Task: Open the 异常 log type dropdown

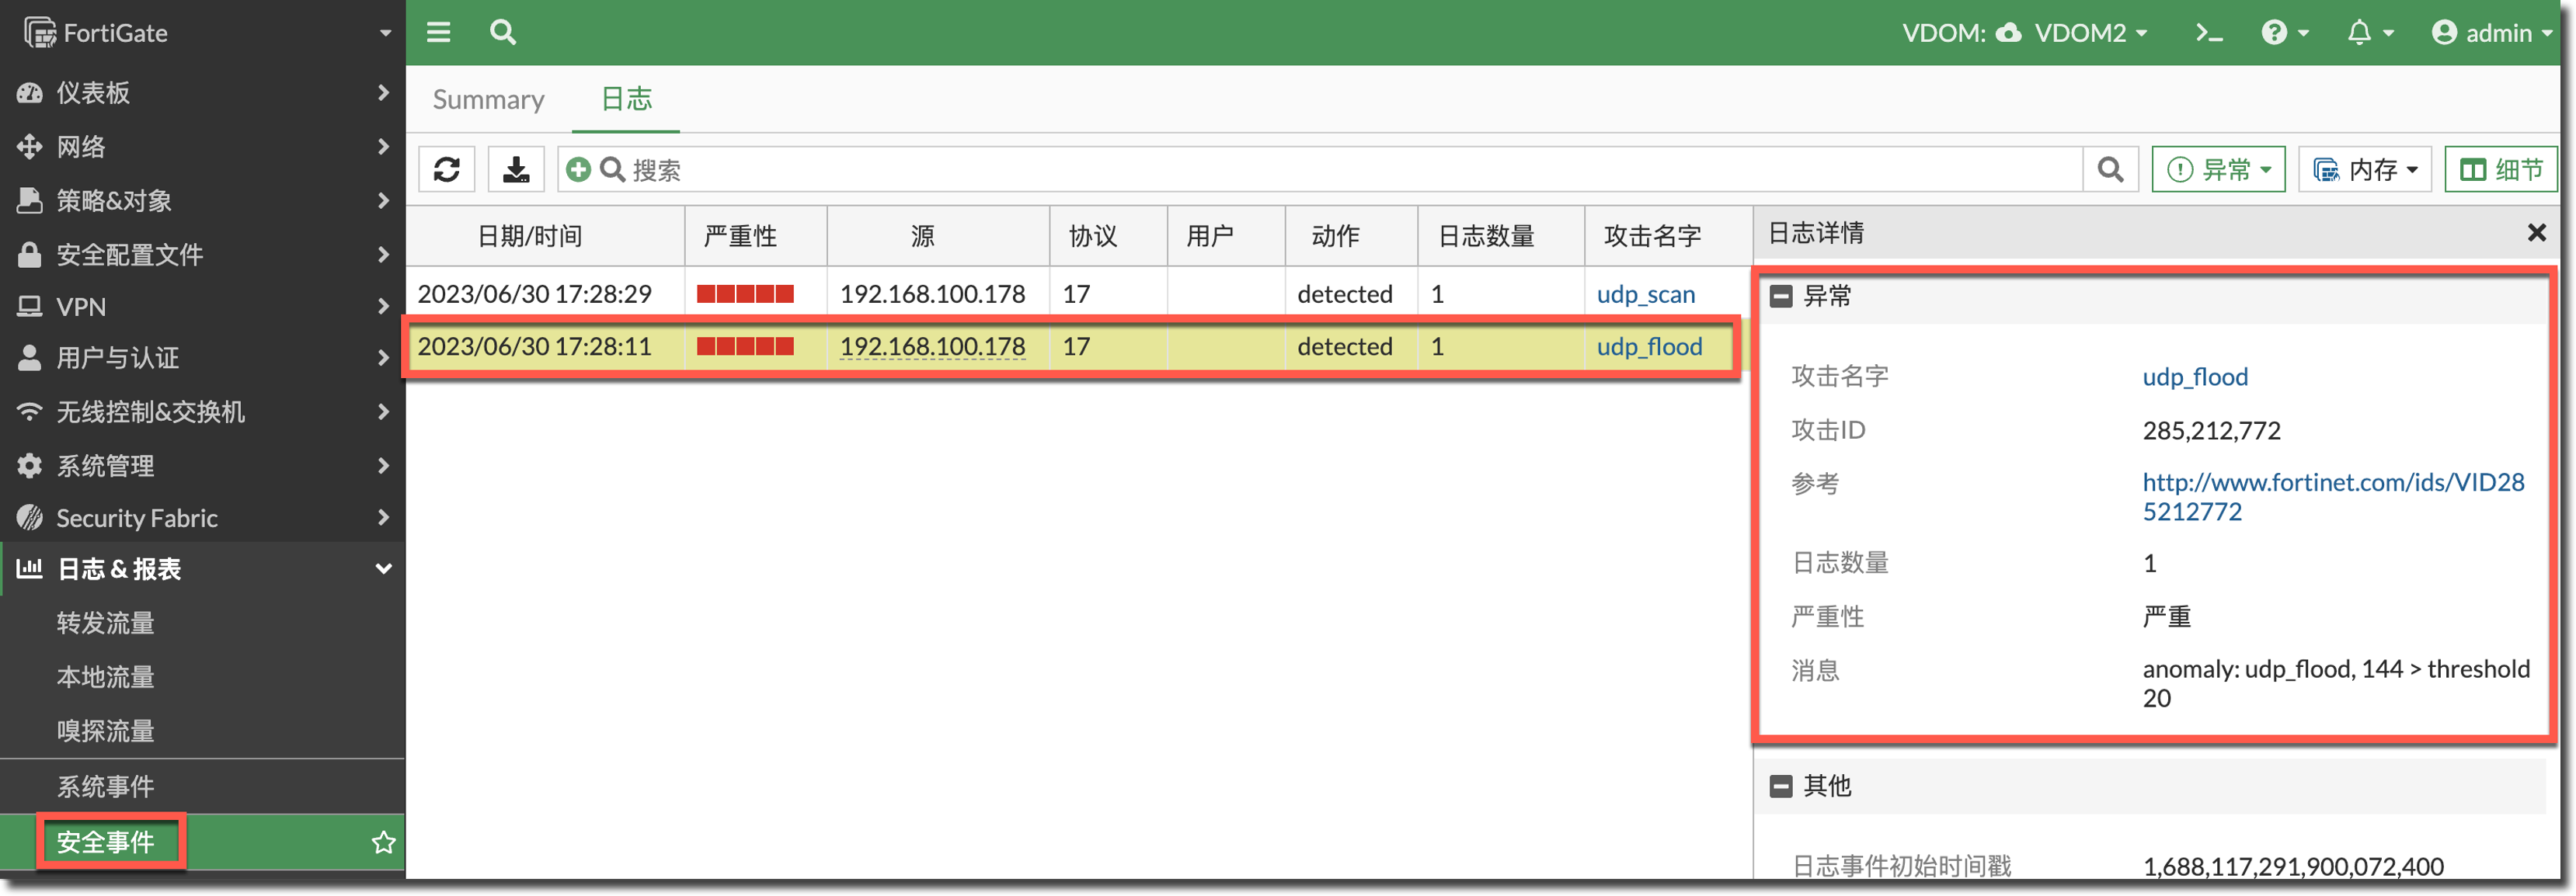Action: (x=2219, y=169)
